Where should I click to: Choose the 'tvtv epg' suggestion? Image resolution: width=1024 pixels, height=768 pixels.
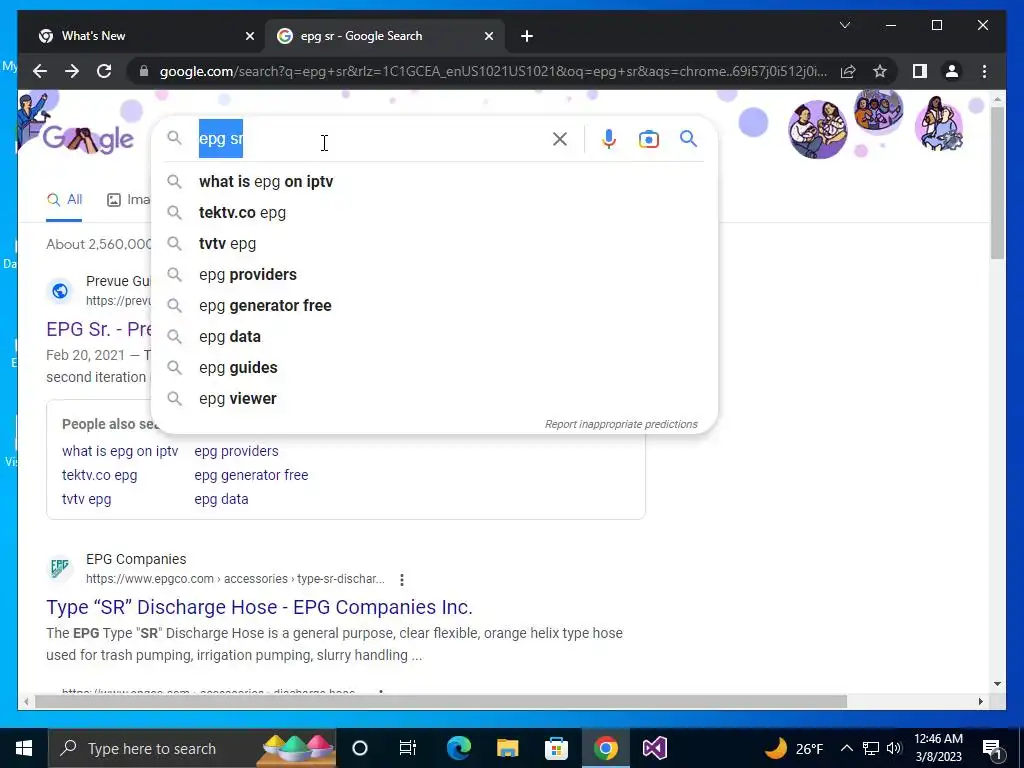tap(434, 244)
